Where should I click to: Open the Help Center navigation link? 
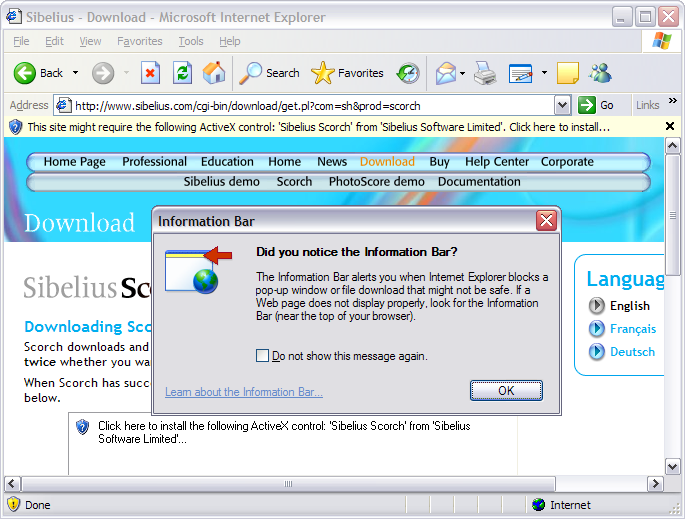497,162
